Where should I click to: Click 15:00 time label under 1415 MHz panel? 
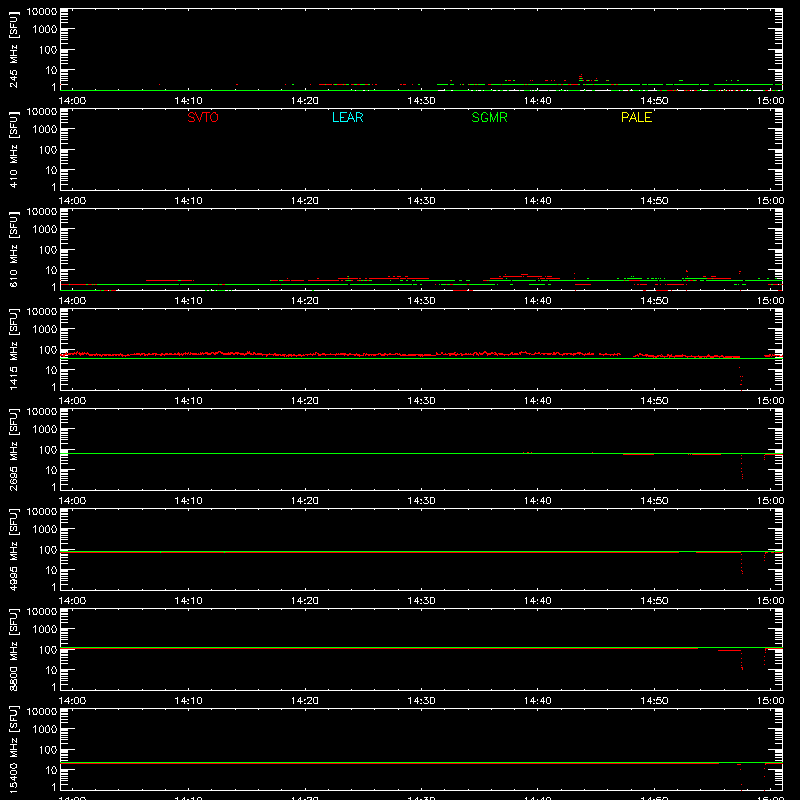coord(770,401)
